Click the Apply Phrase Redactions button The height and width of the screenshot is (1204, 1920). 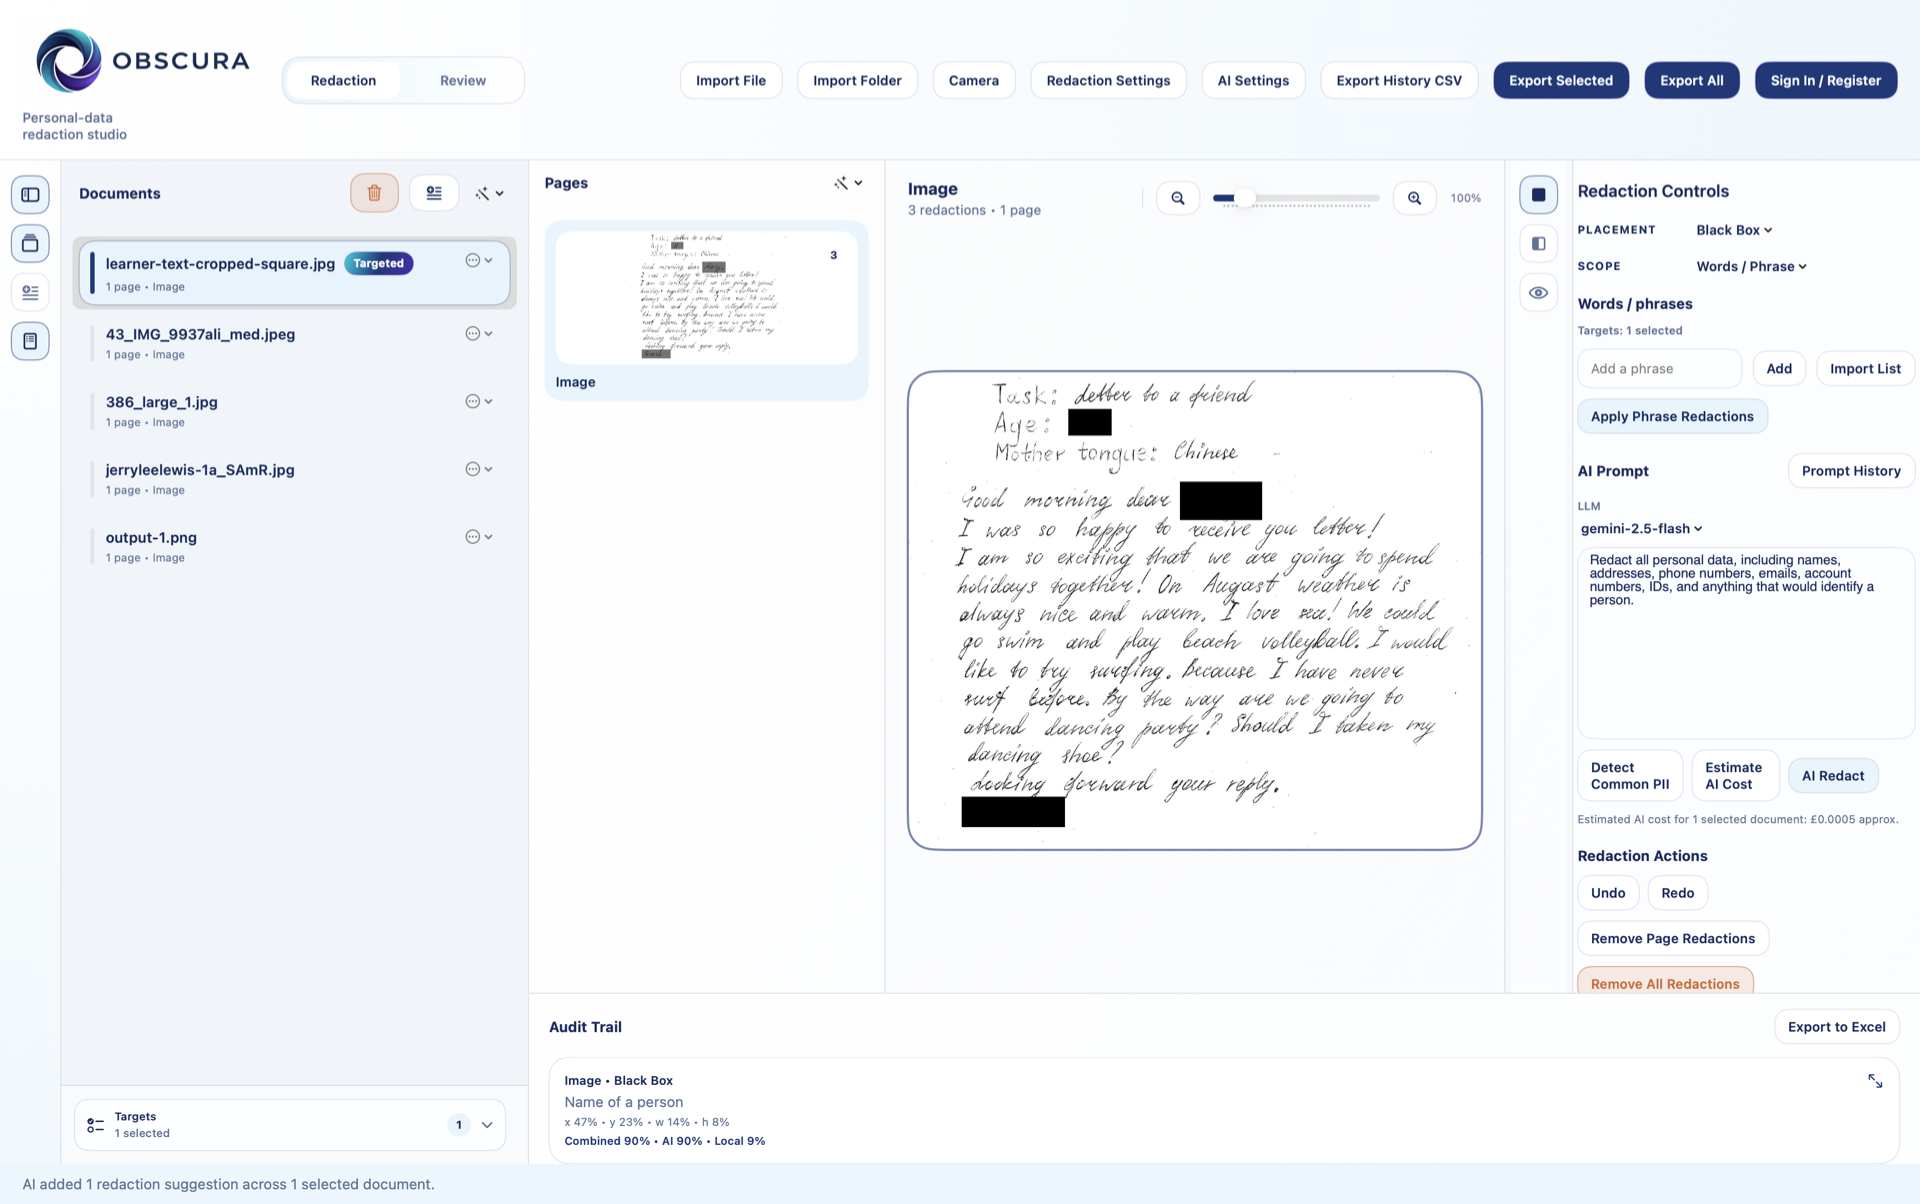click(1672, 416)
